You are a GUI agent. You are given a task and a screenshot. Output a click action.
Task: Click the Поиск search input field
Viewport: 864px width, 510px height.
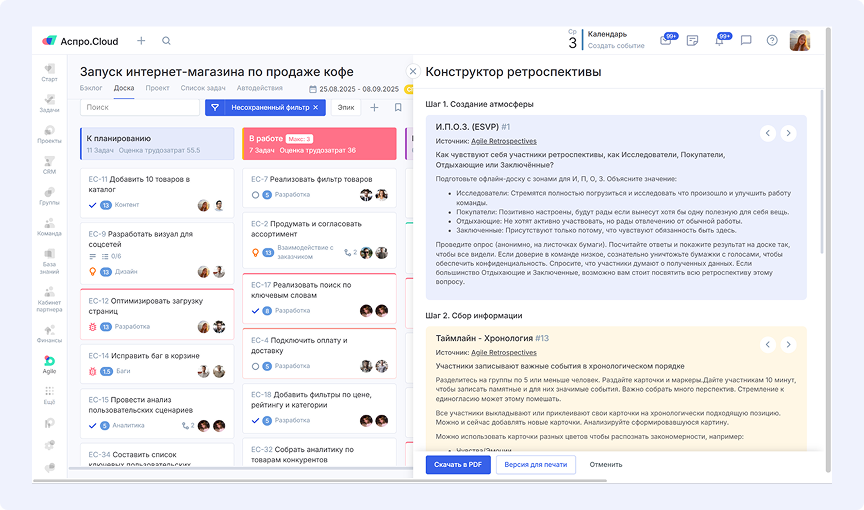(x=138, y=107)
